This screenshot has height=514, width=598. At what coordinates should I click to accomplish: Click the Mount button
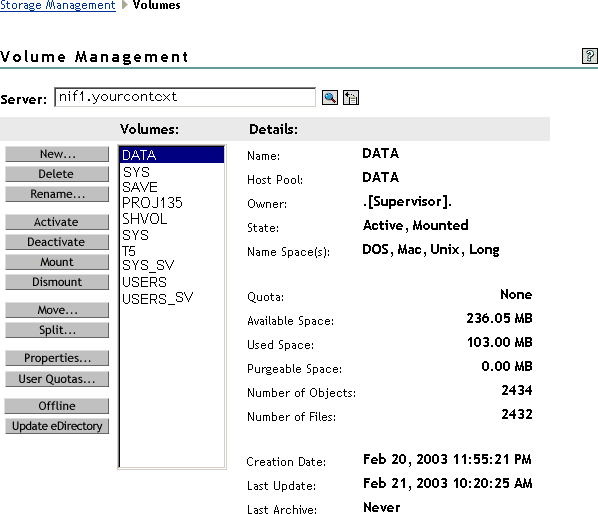57,262
